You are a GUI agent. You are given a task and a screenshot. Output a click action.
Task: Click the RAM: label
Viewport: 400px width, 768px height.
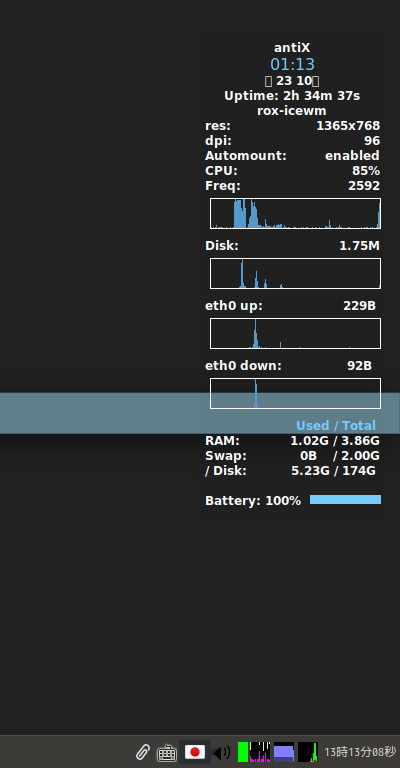(222, 441)
